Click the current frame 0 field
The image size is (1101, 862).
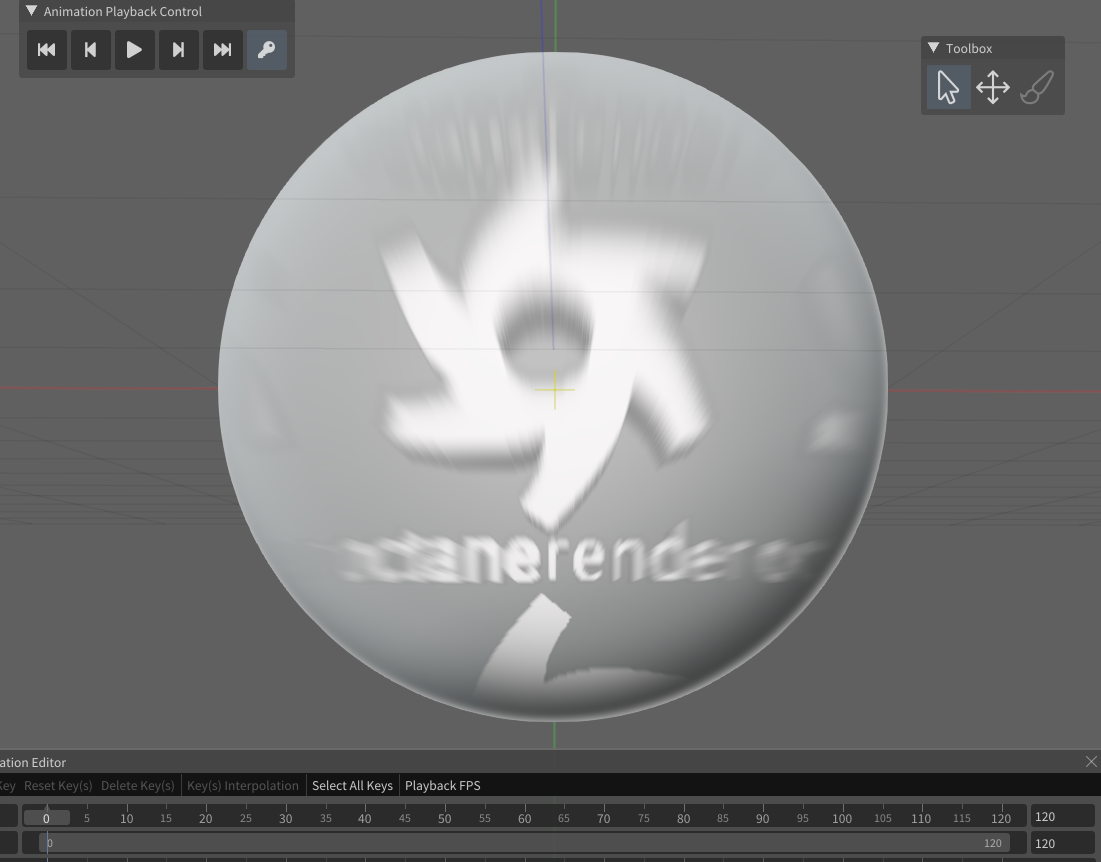(46, 818)
